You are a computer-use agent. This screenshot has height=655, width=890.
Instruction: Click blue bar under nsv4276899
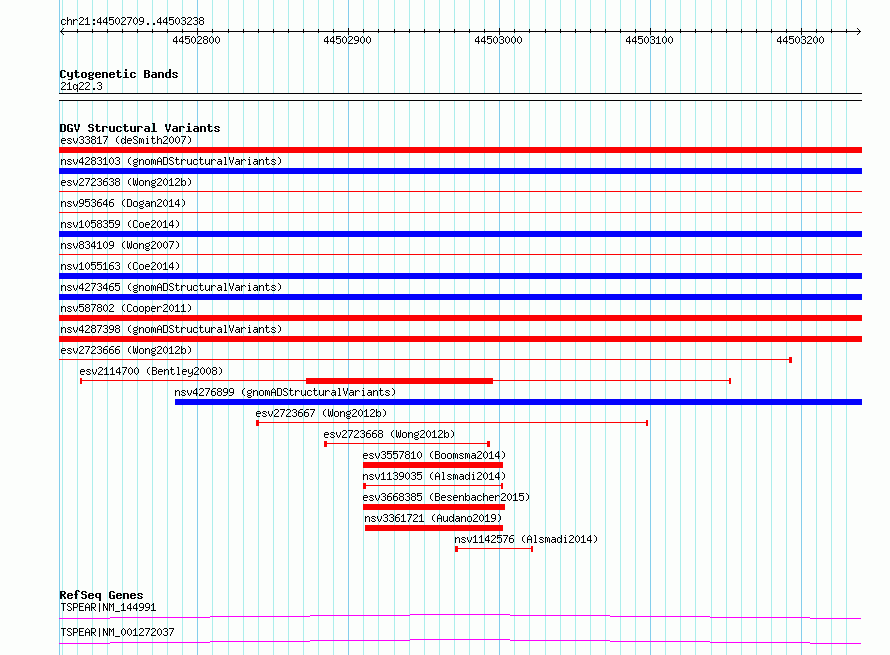518,402
